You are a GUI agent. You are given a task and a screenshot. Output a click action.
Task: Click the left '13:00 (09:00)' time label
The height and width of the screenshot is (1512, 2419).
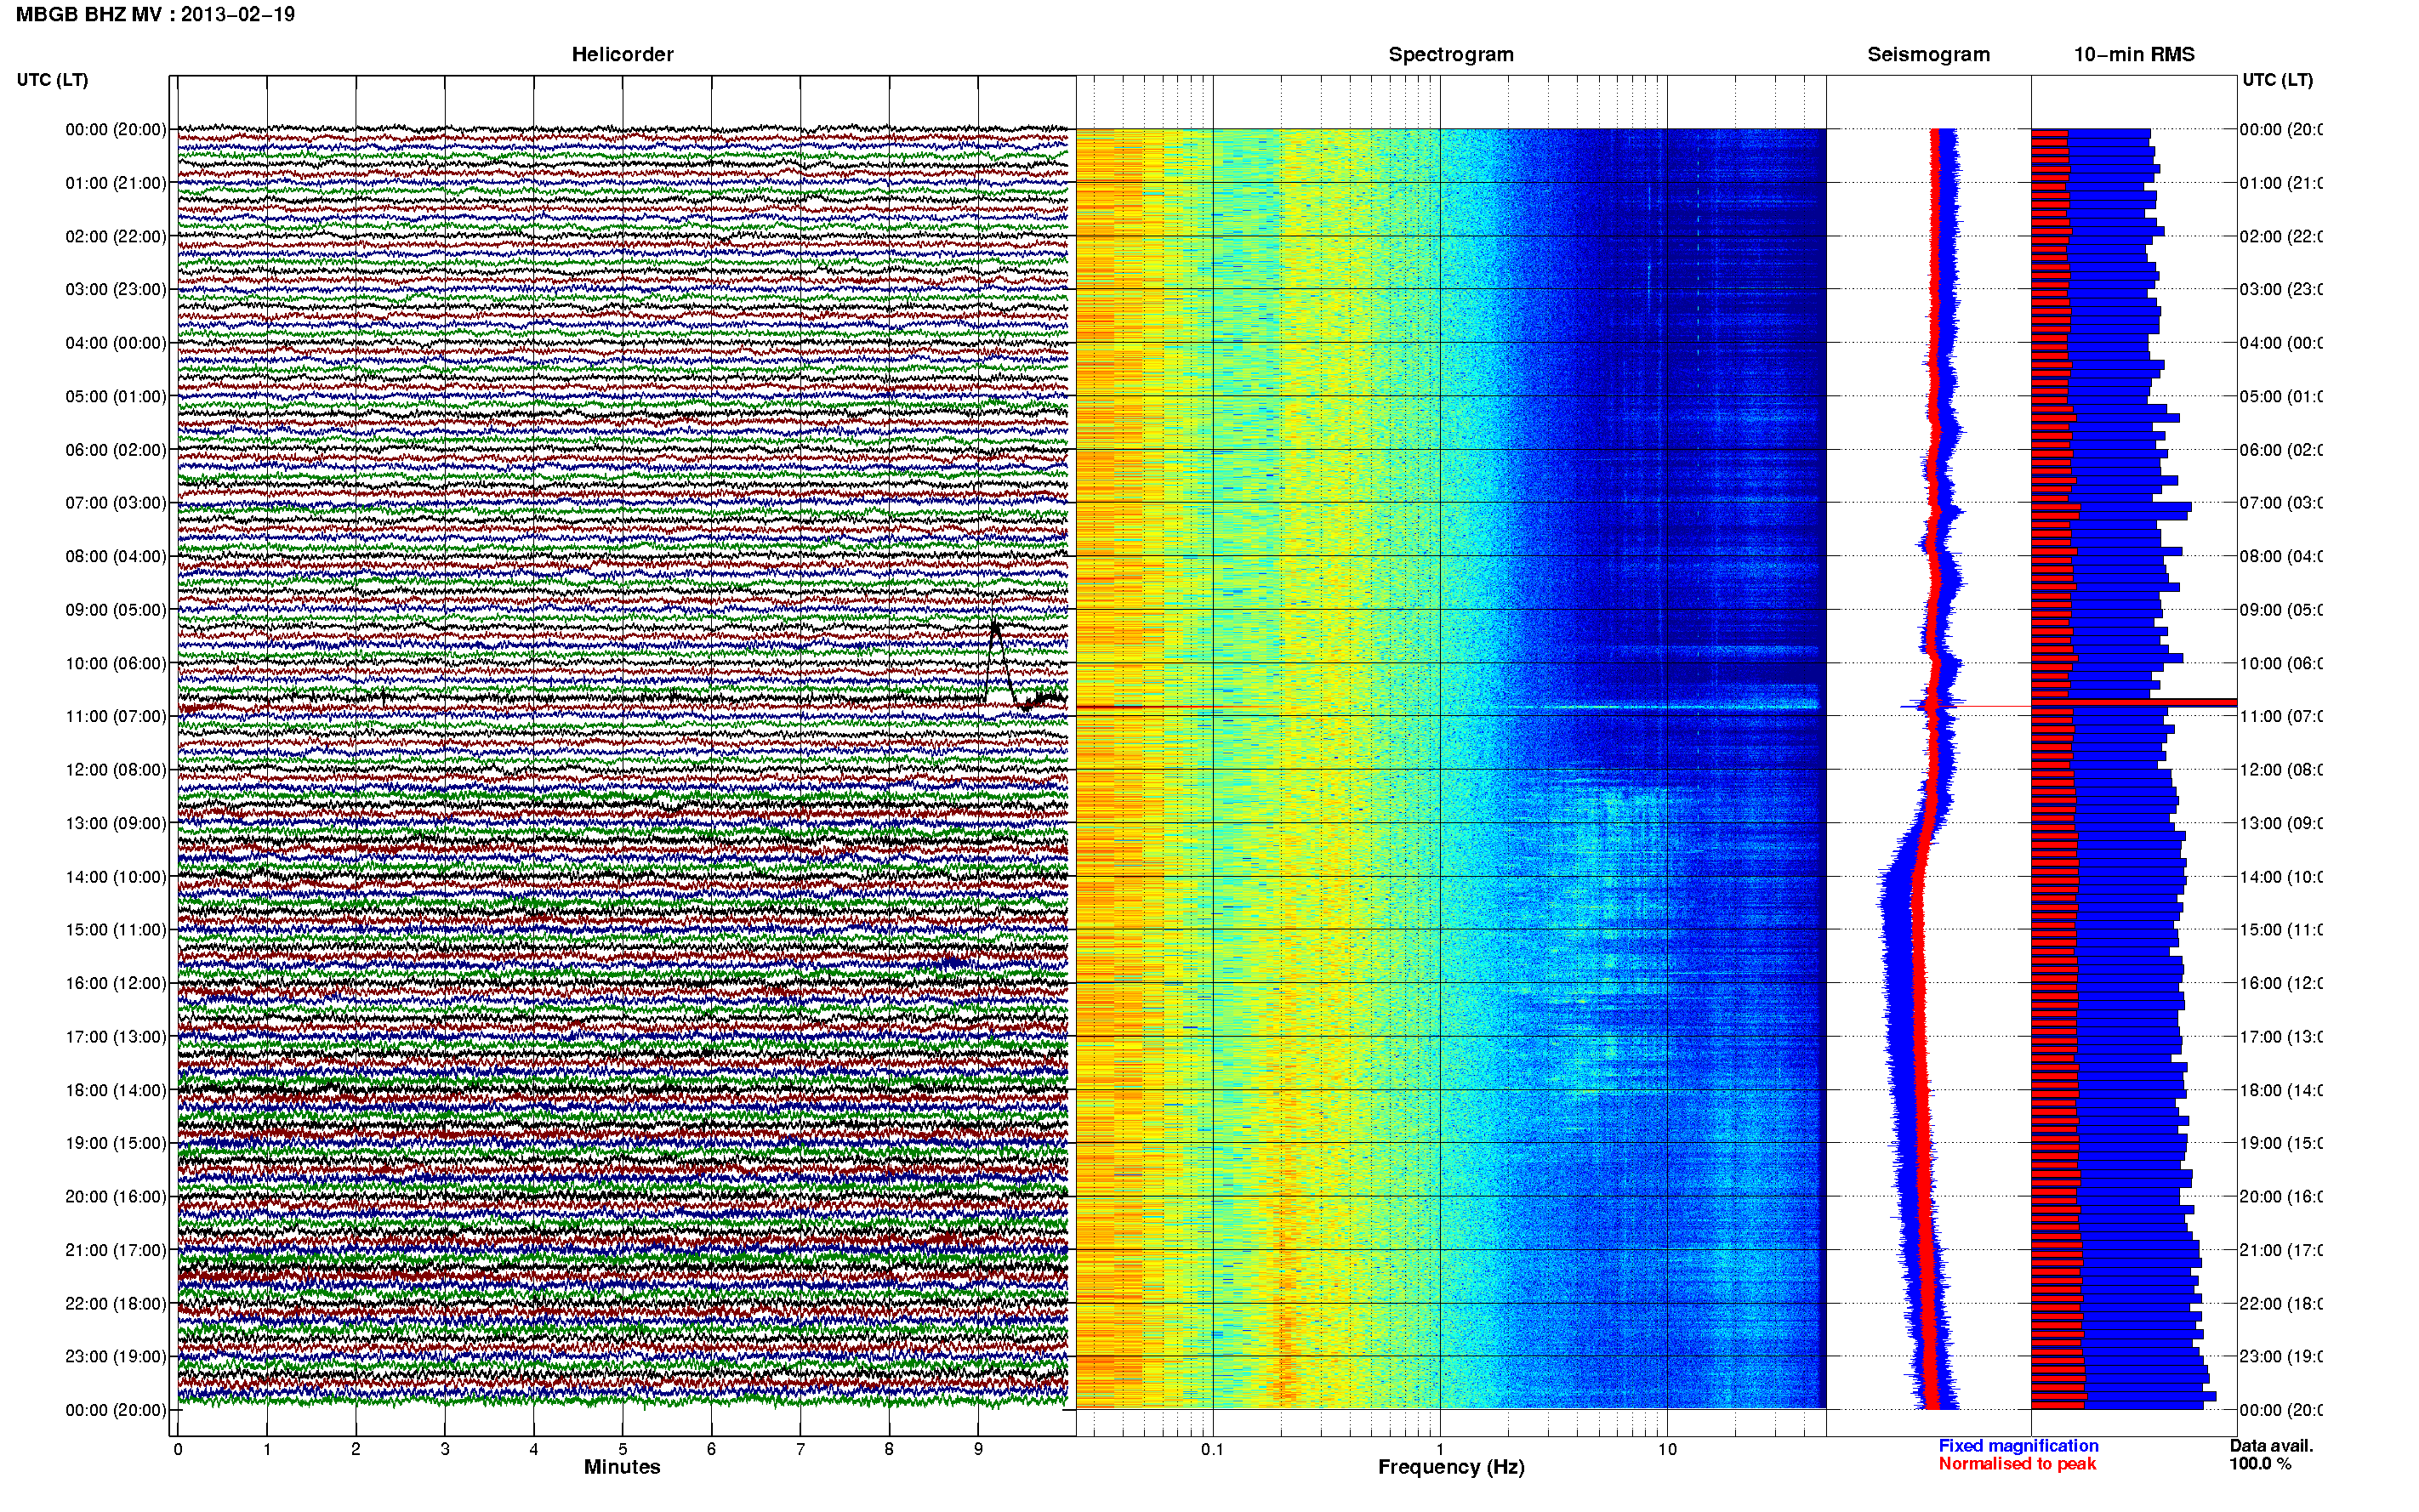[x=116, y=823]
